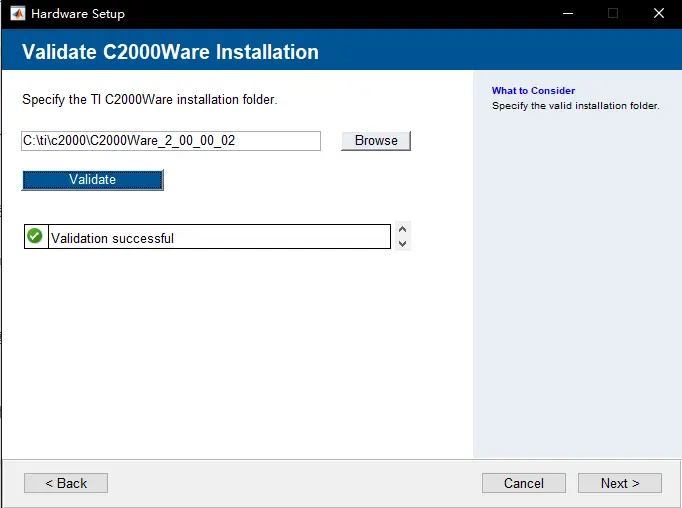The width and height of the screenshot is (682, 508).
Task: Click 'Specify the valid installation folder.' help text
Action: point(575,106)
